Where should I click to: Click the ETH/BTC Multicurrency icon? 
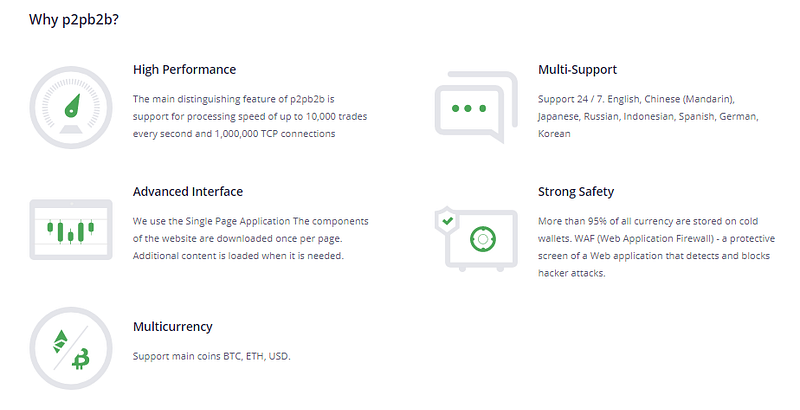[x=71, y=348]
